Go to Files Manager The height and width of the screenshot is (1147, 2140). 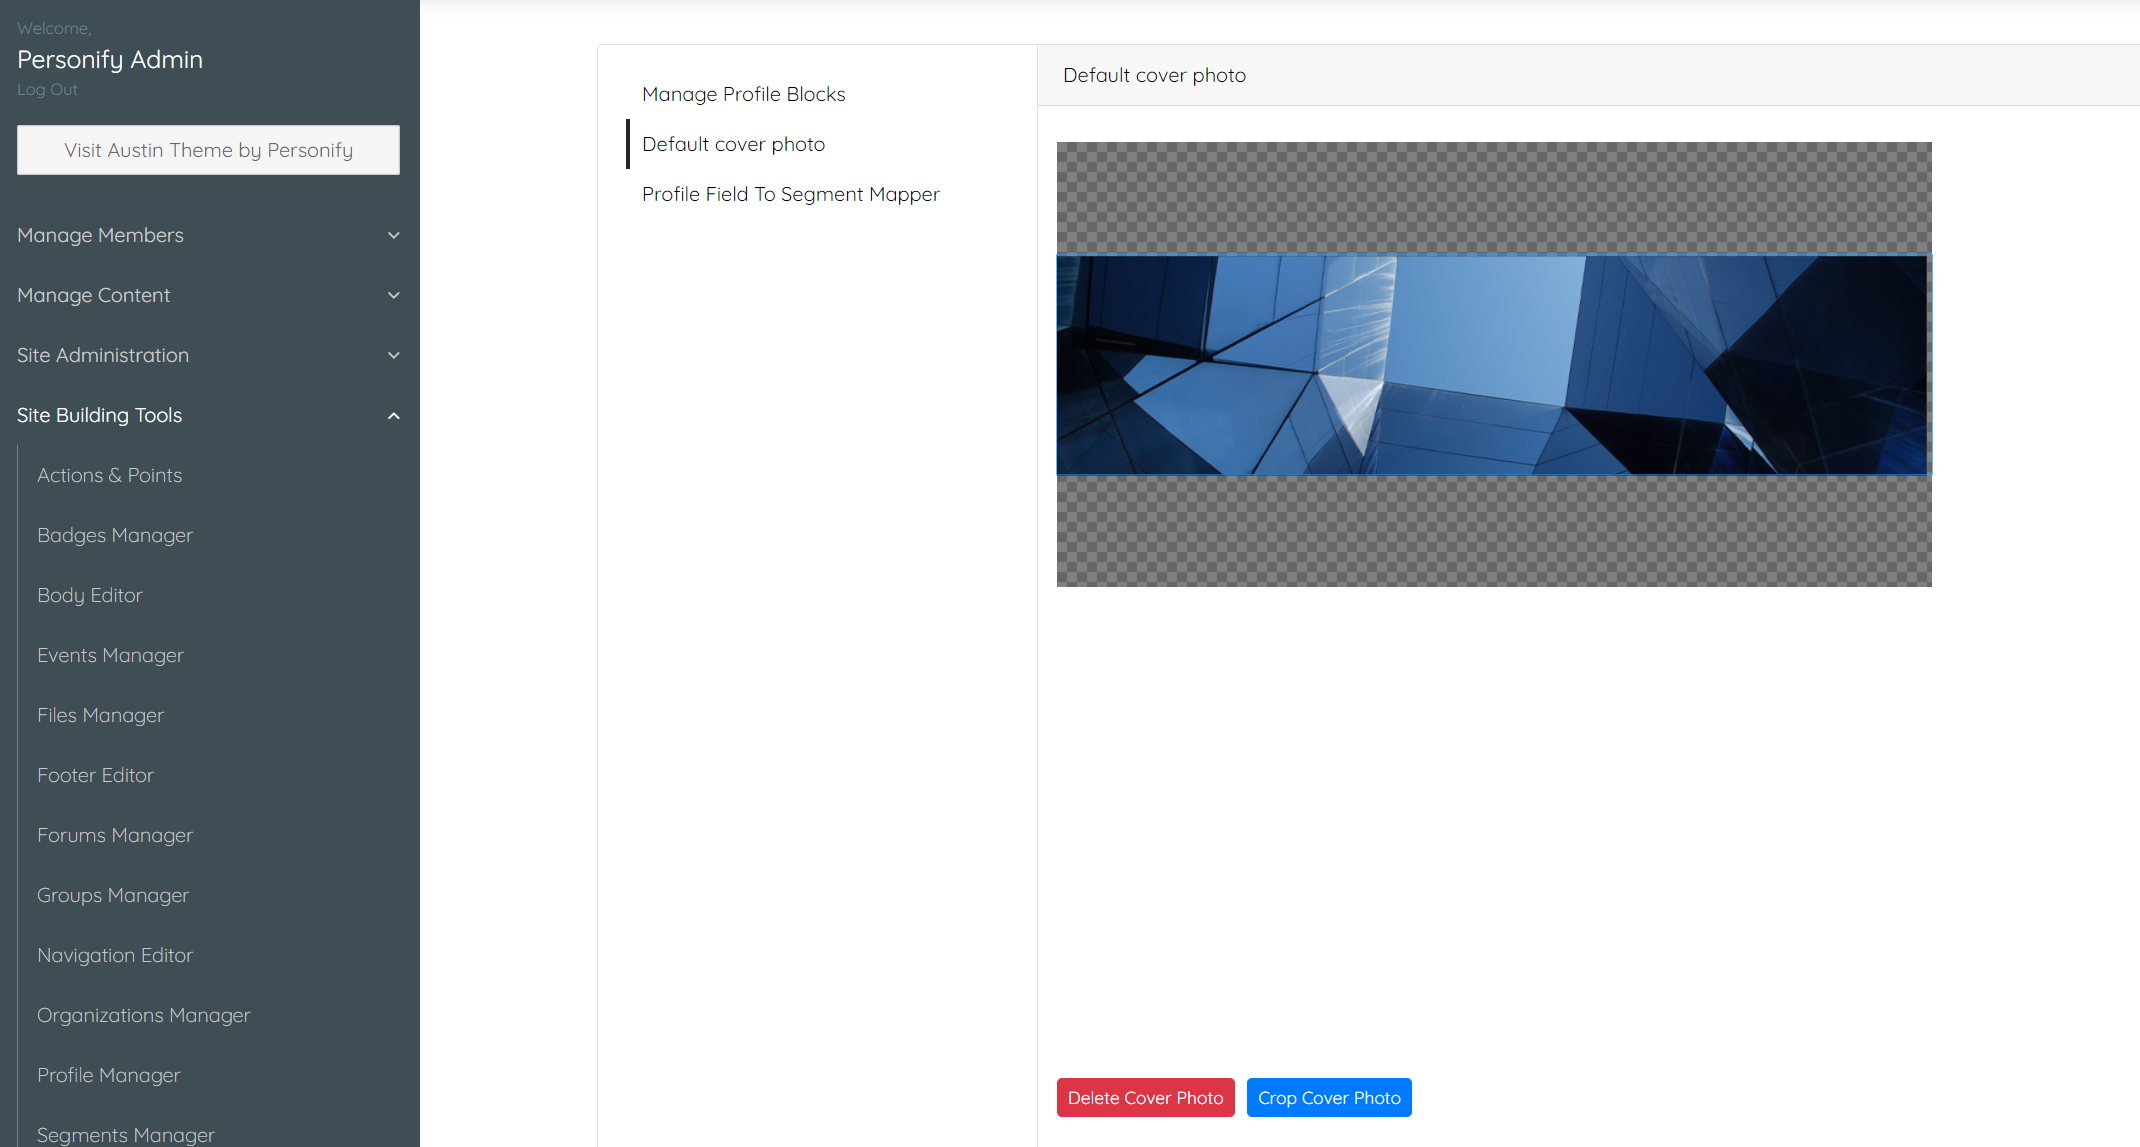(100, 715)
